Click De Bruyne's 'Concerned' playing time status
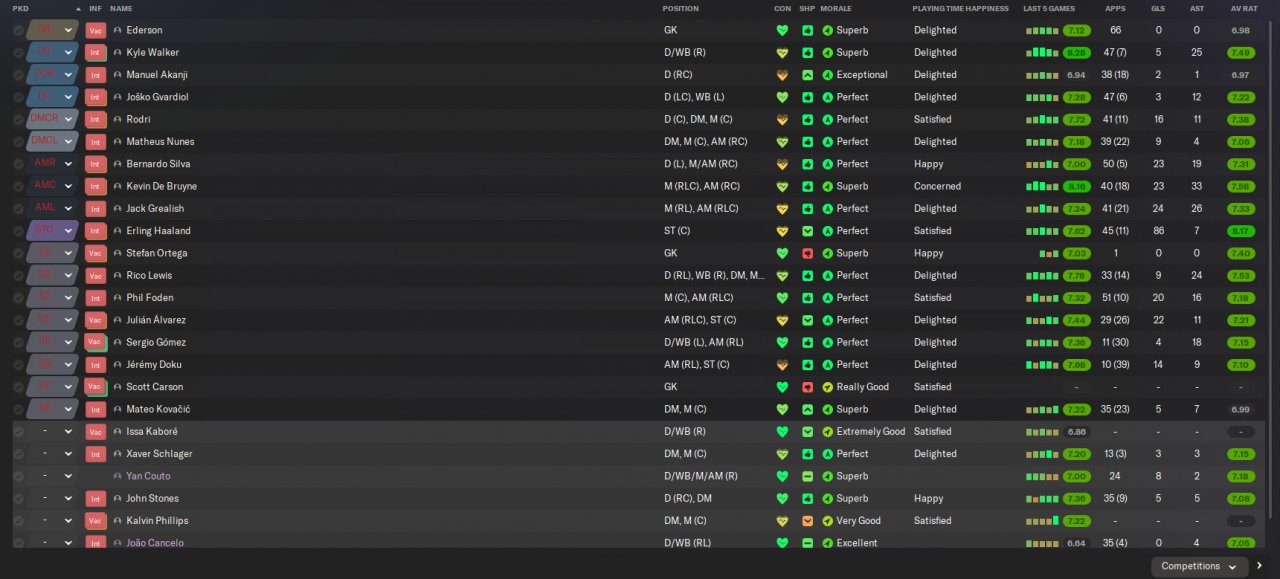 click(x=937, y=186)
